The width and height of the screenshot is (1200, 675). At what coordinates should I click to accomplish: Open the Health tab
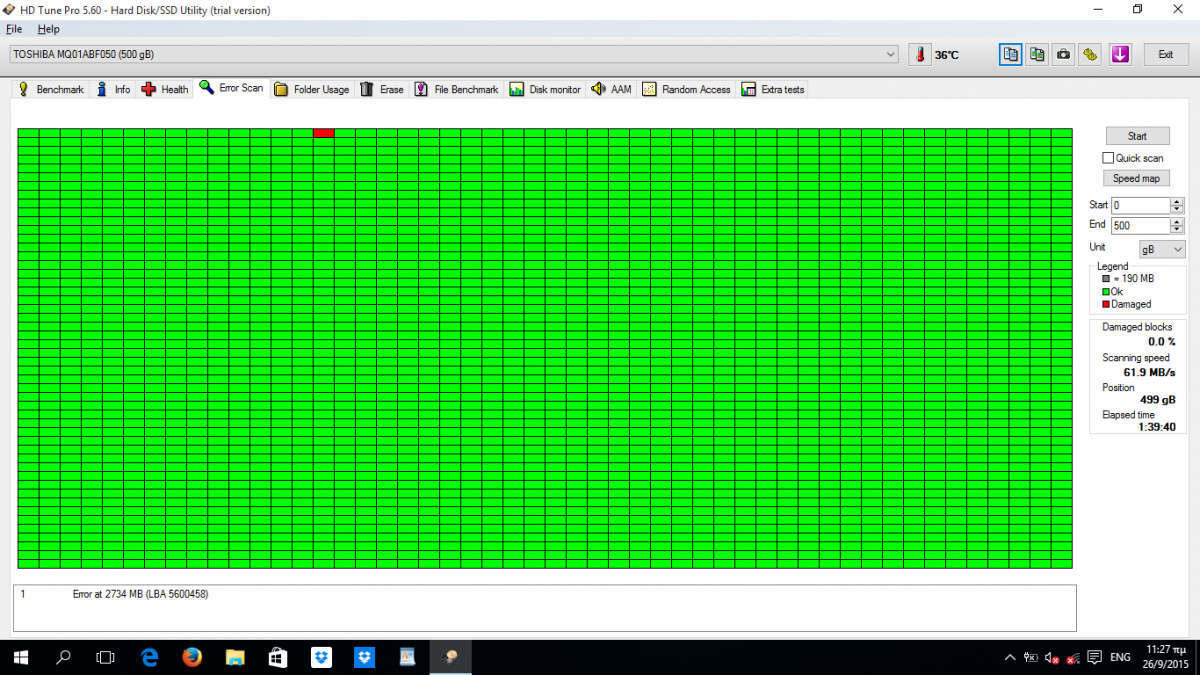165,89
